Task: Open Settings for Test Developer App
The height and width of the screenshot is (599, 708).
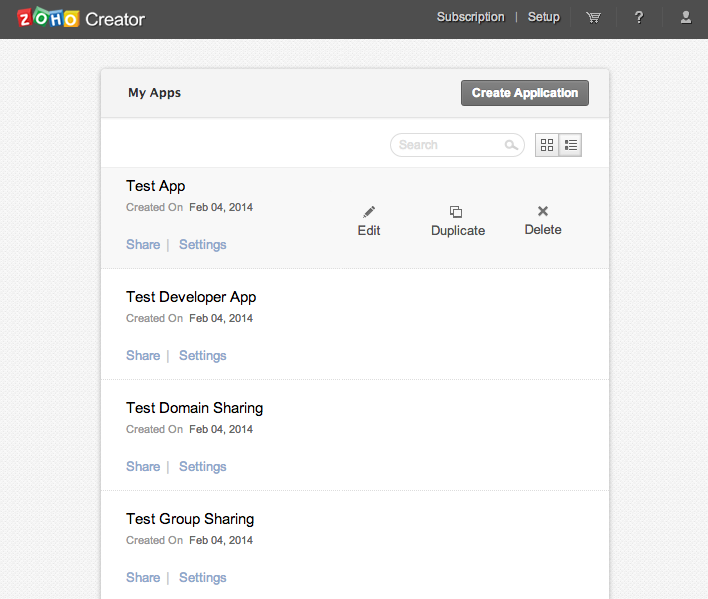Action: point(202,355)
